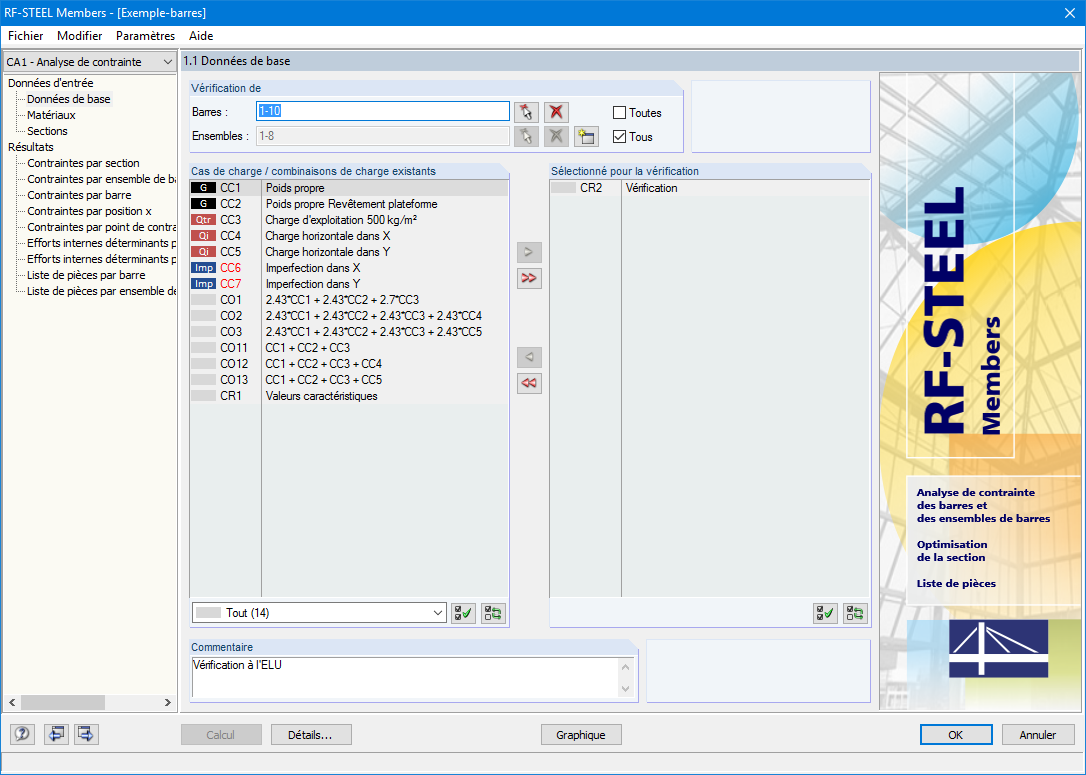Open the Fichier menu
This screenshot has height=775, width=1086.
point(26,36)
